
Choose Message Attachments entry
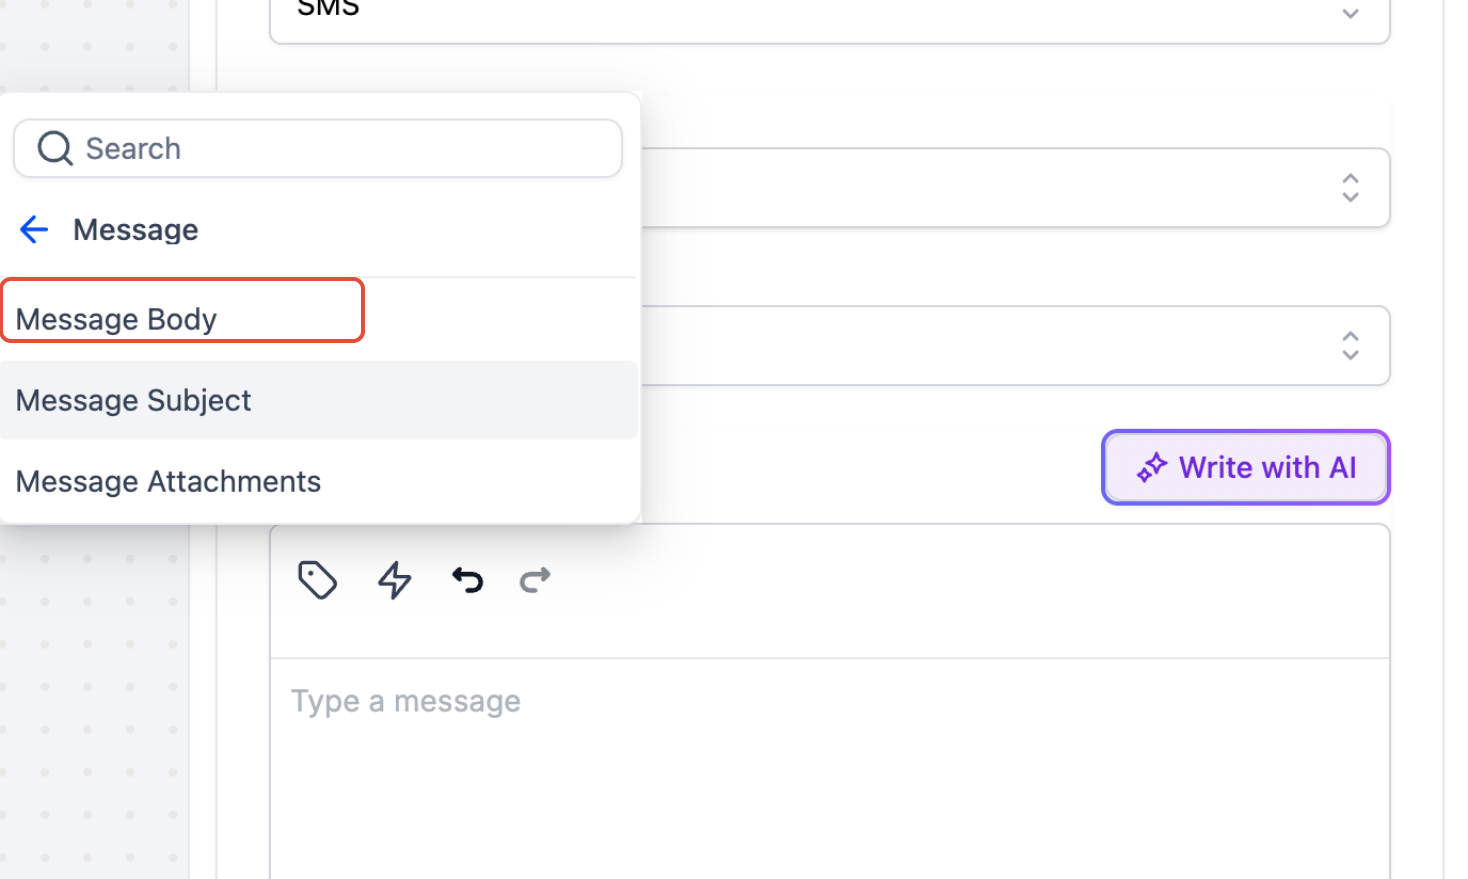tap(319, 481)
